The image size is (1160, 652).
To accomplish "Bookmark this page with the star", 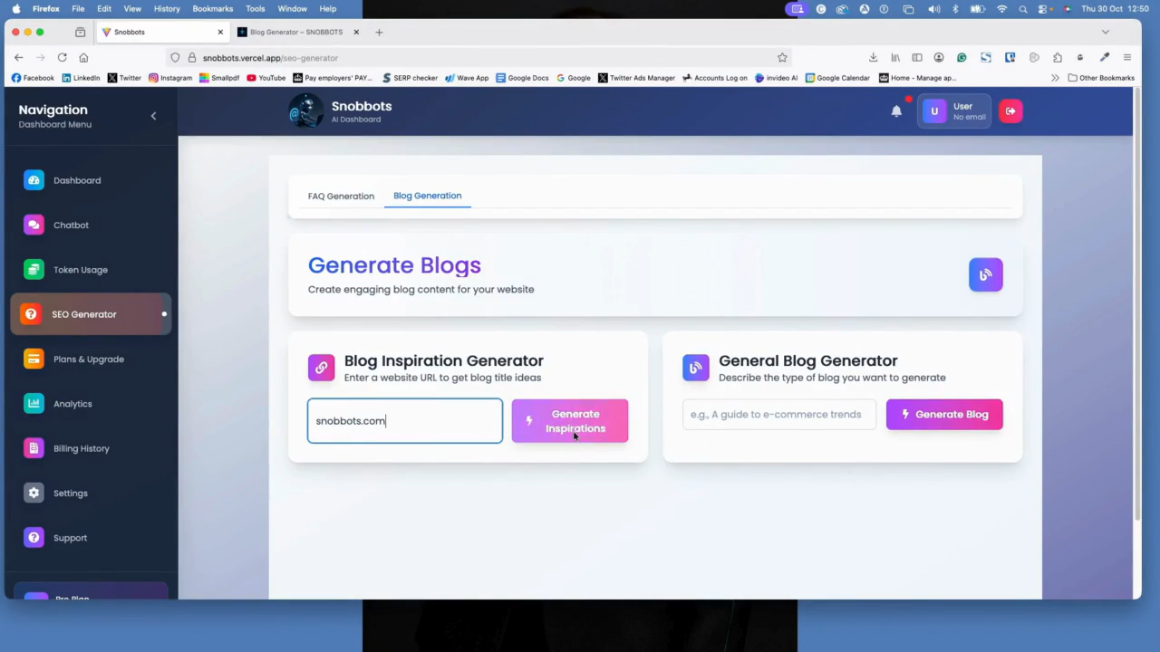I will point(782,58).
